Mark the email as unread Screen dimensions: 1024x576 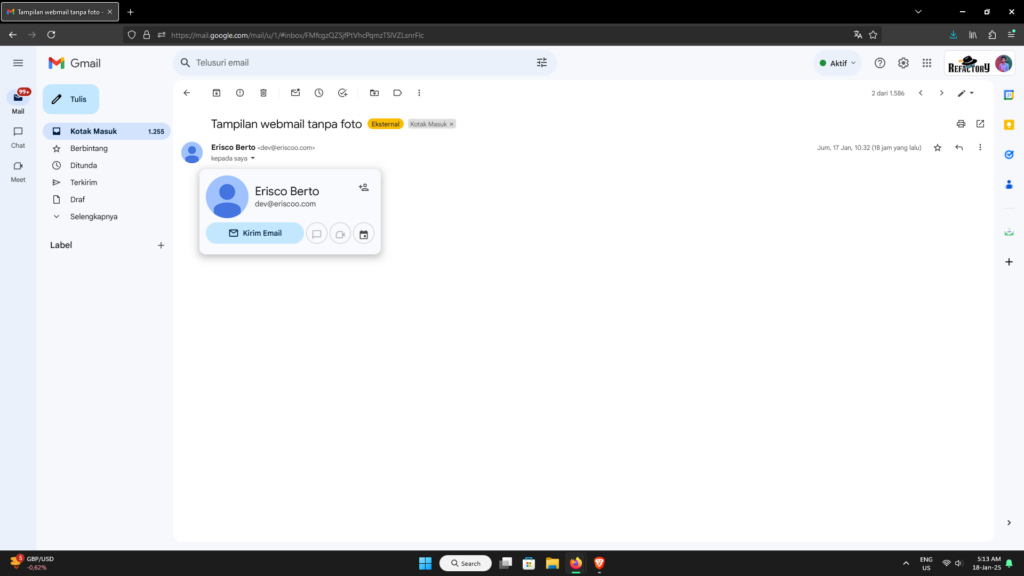tap(295, 93)
